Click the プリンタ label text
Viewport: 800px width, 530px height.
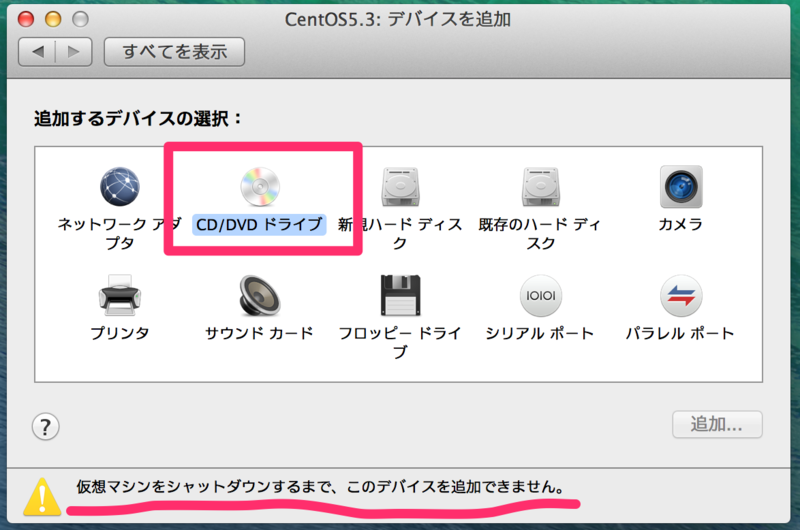point(120,333)
